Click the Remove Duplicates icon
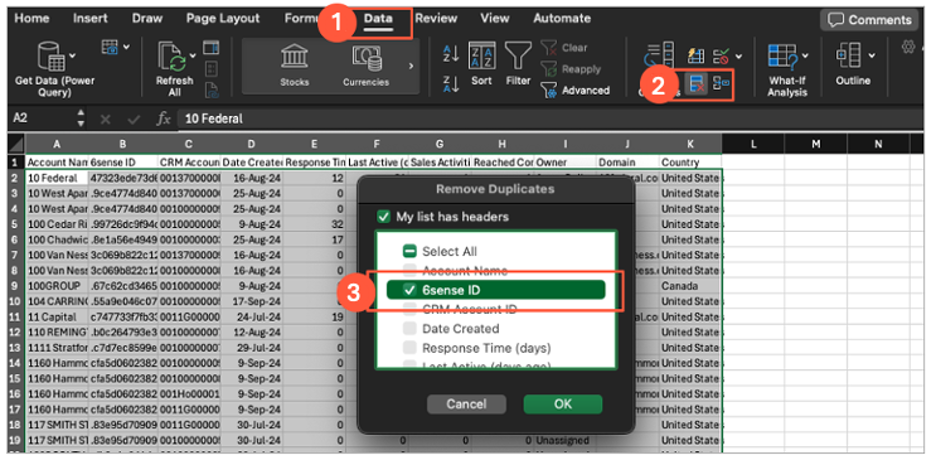 pyautogui.click(x=695, y=85)
